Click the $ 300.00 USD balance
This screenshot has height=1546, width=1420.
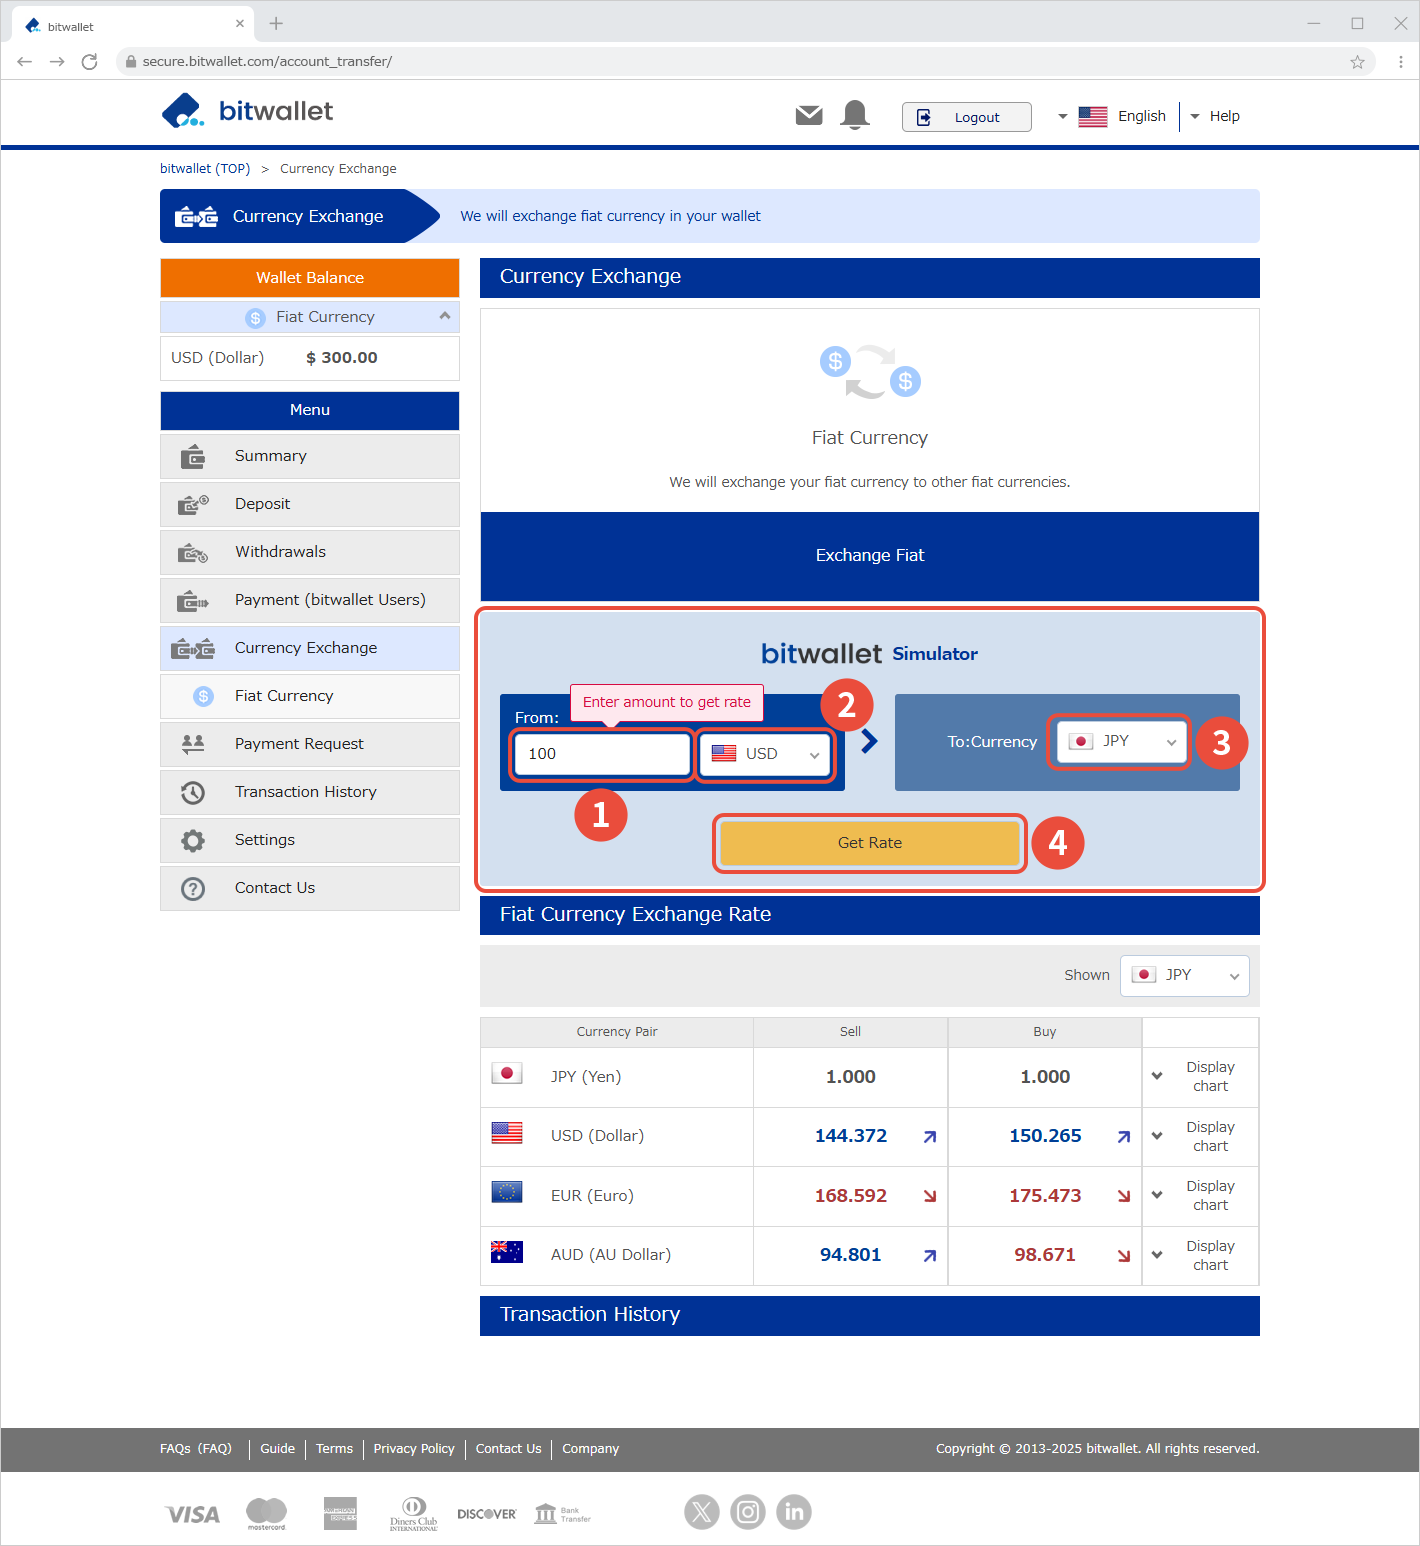click(342, 358)
